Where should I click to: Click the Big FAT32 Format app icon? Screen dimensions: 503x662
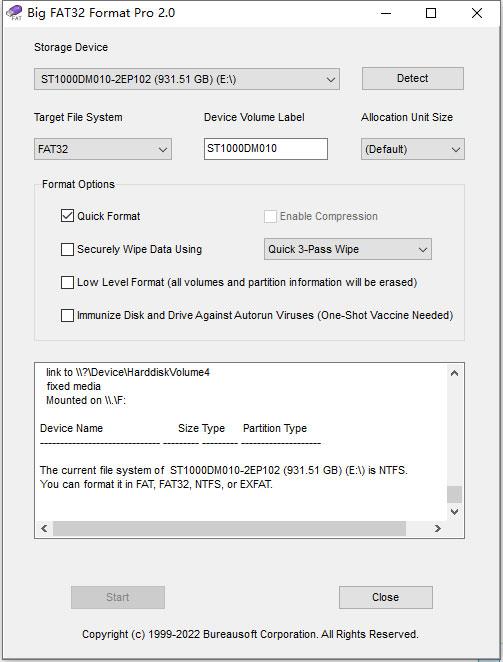(x=14, y=12)
